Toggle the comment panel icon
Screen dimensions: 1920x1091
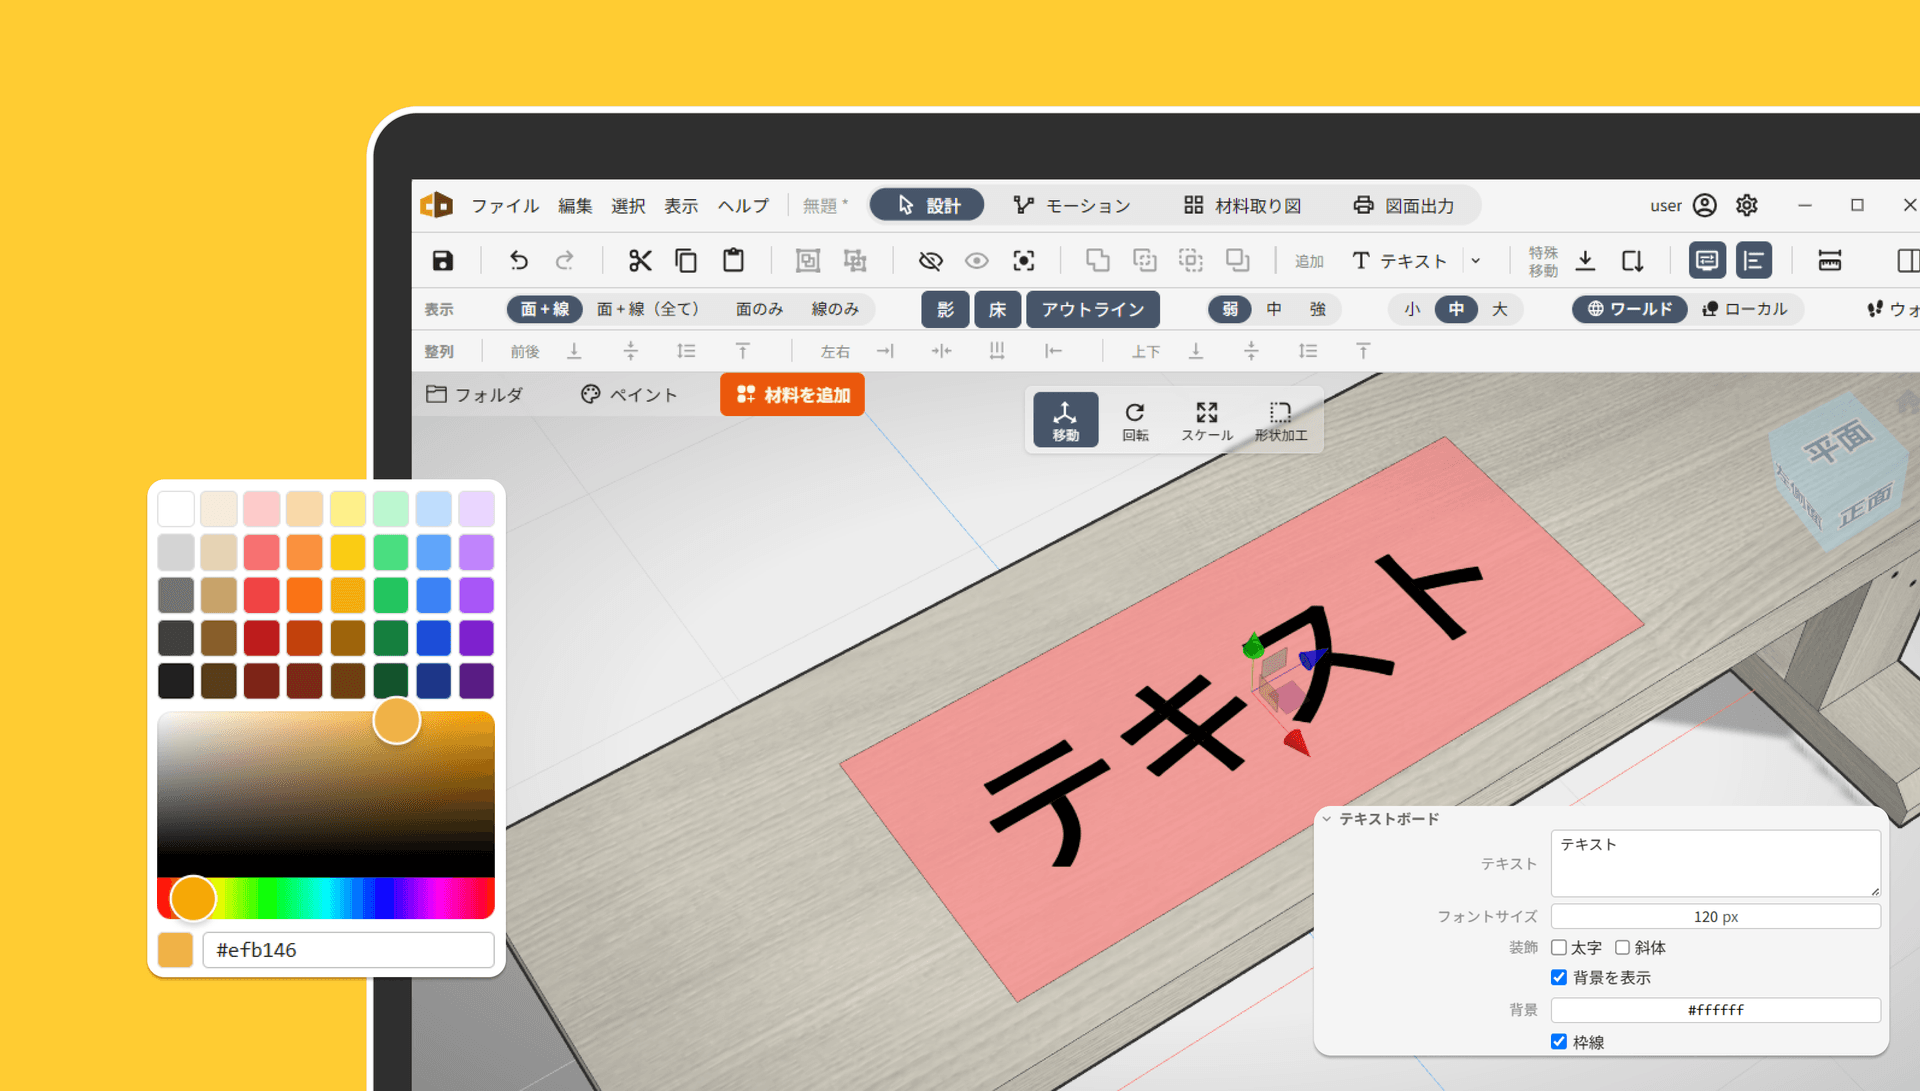[1707, 261]
